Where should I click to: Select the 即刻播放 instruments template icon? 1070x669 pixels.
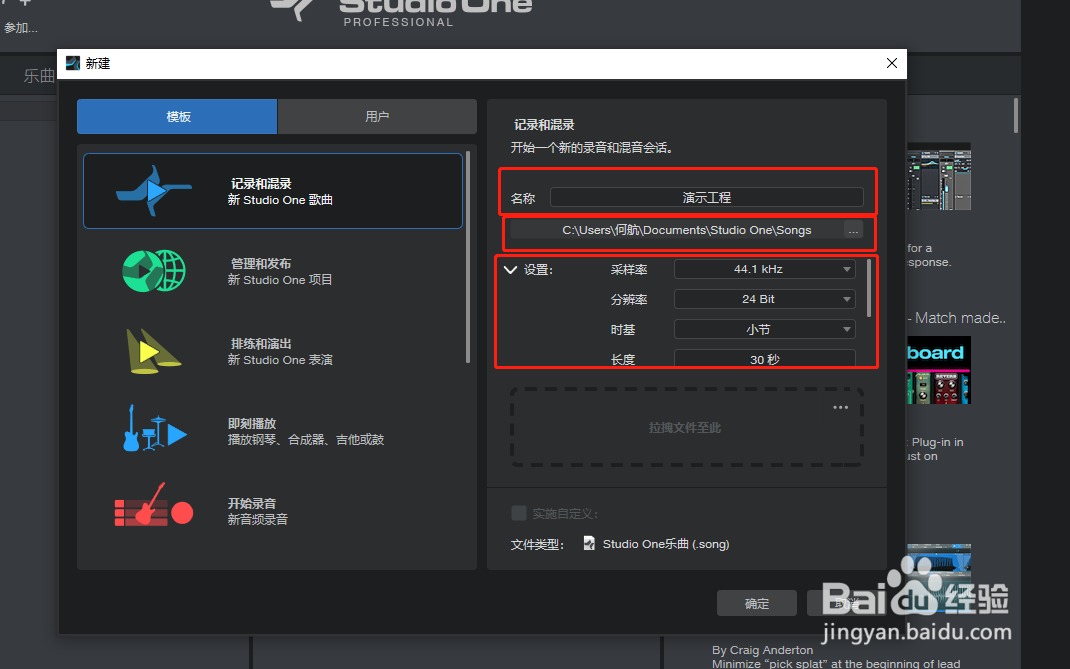[x=154, y=430]
